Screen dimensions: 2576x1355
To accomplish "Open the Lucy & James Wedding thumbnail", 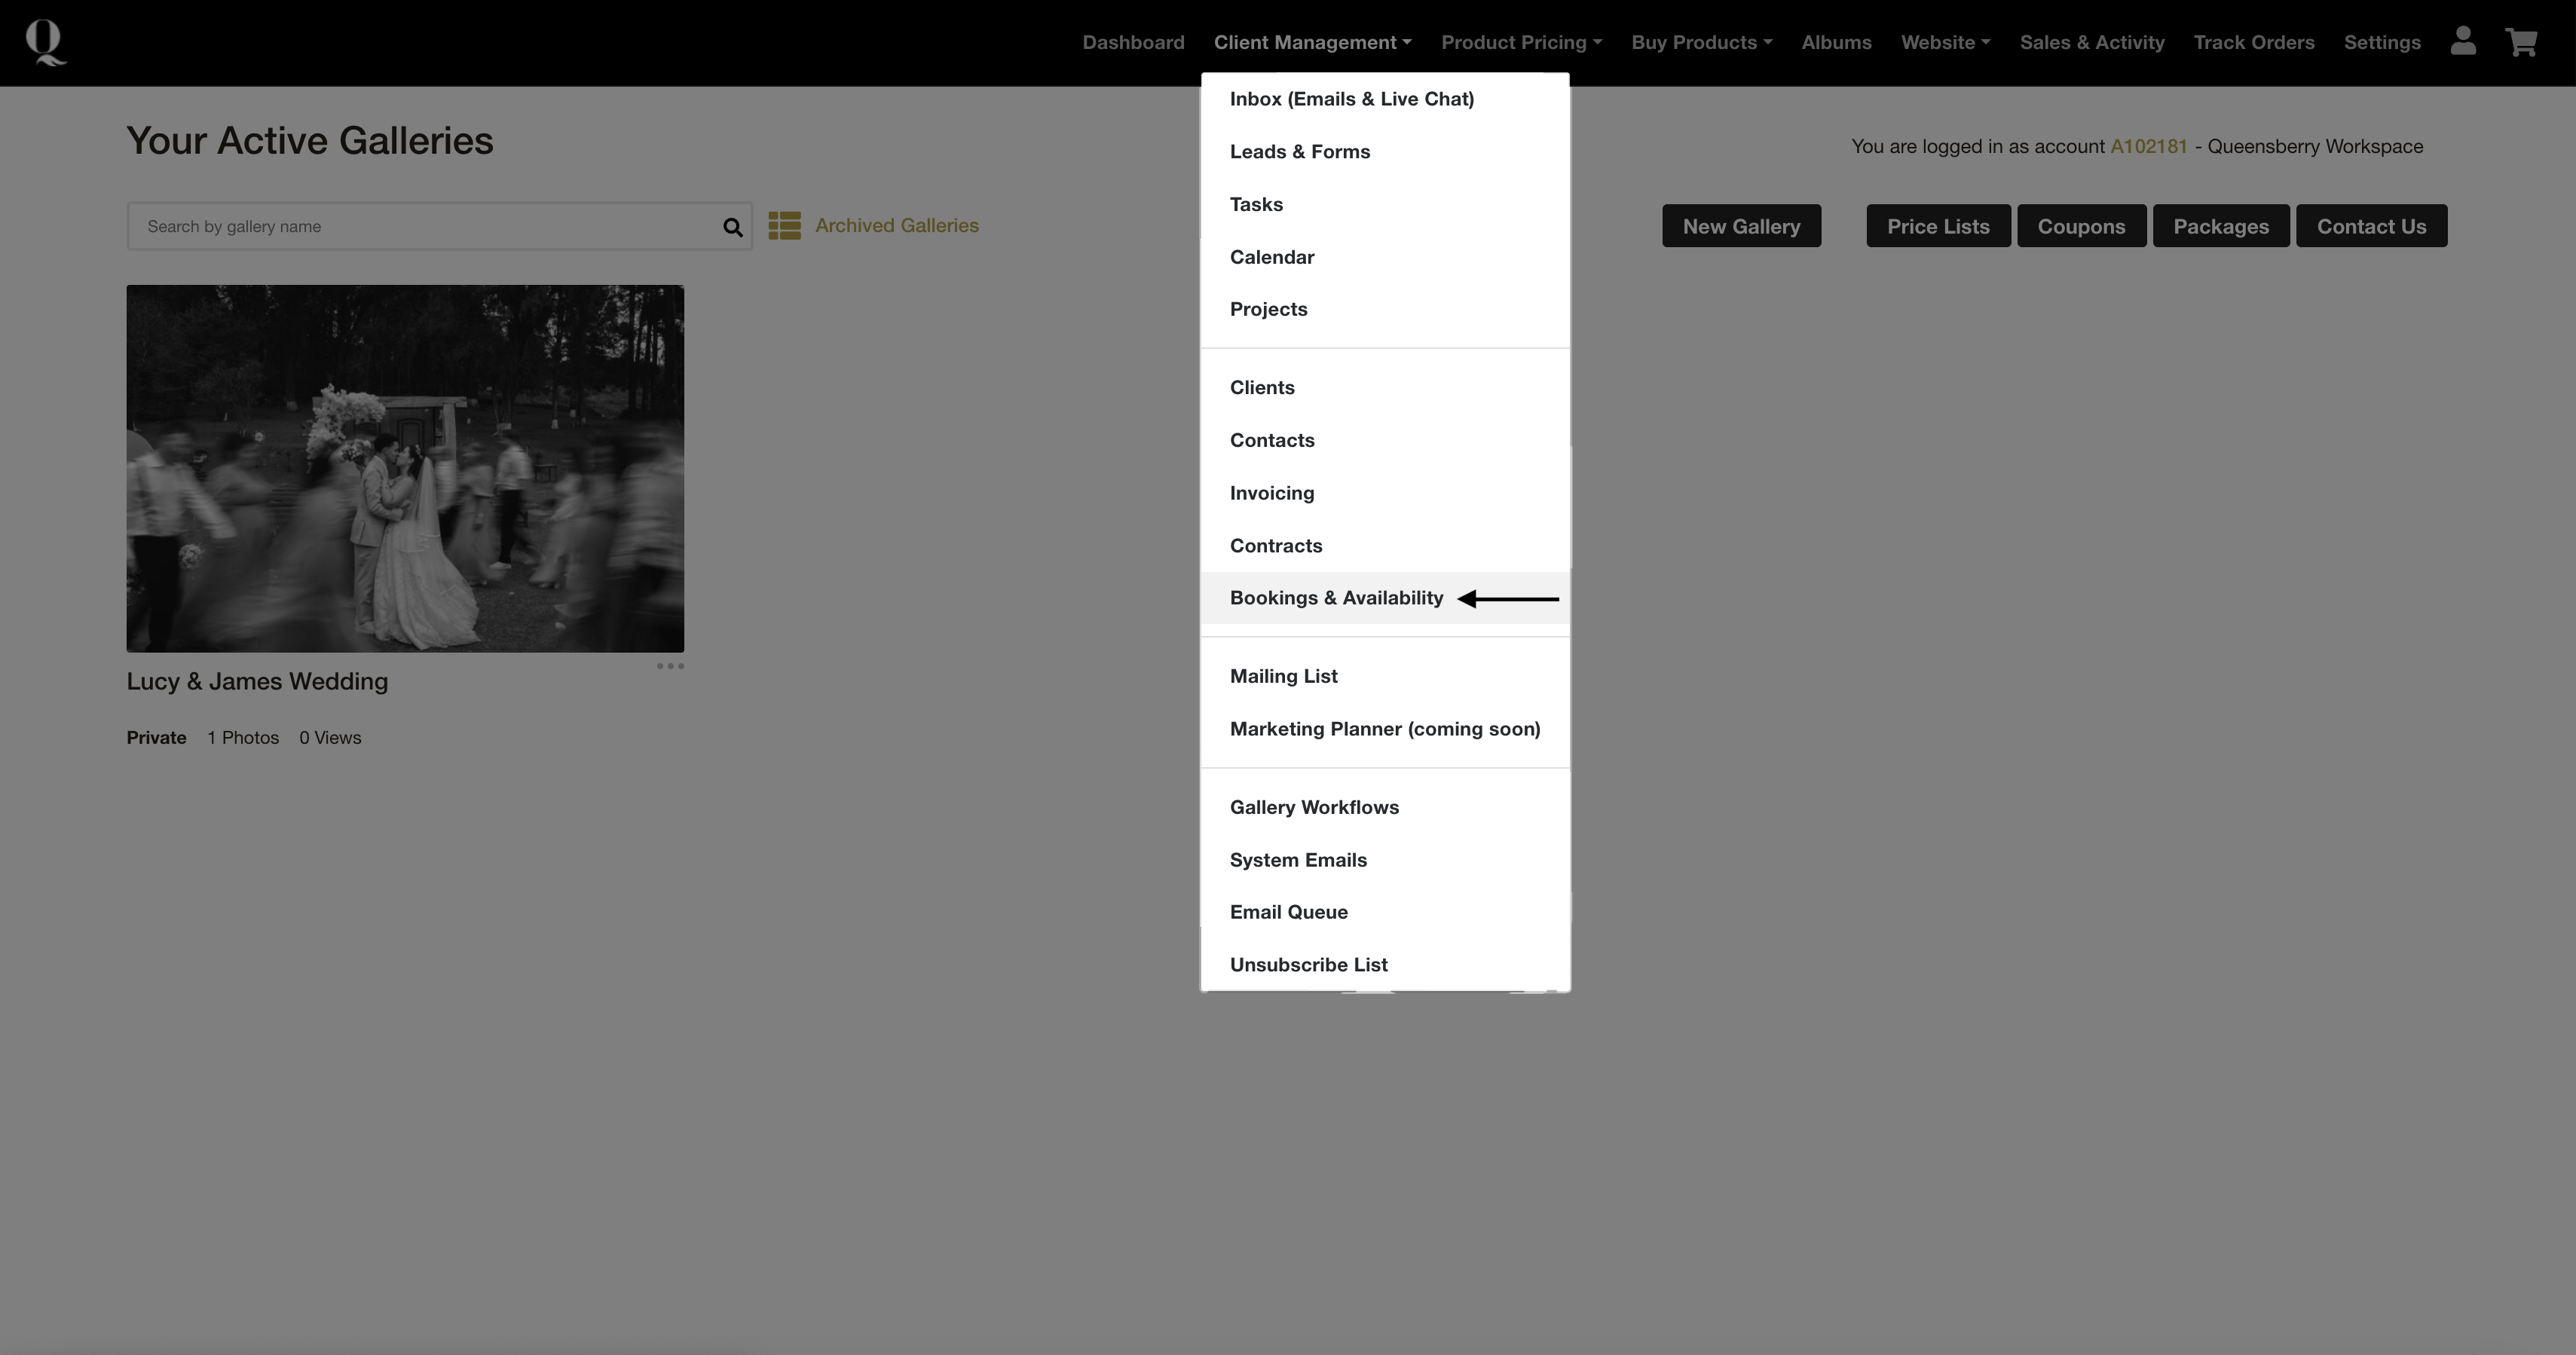I will click(405, 468).
